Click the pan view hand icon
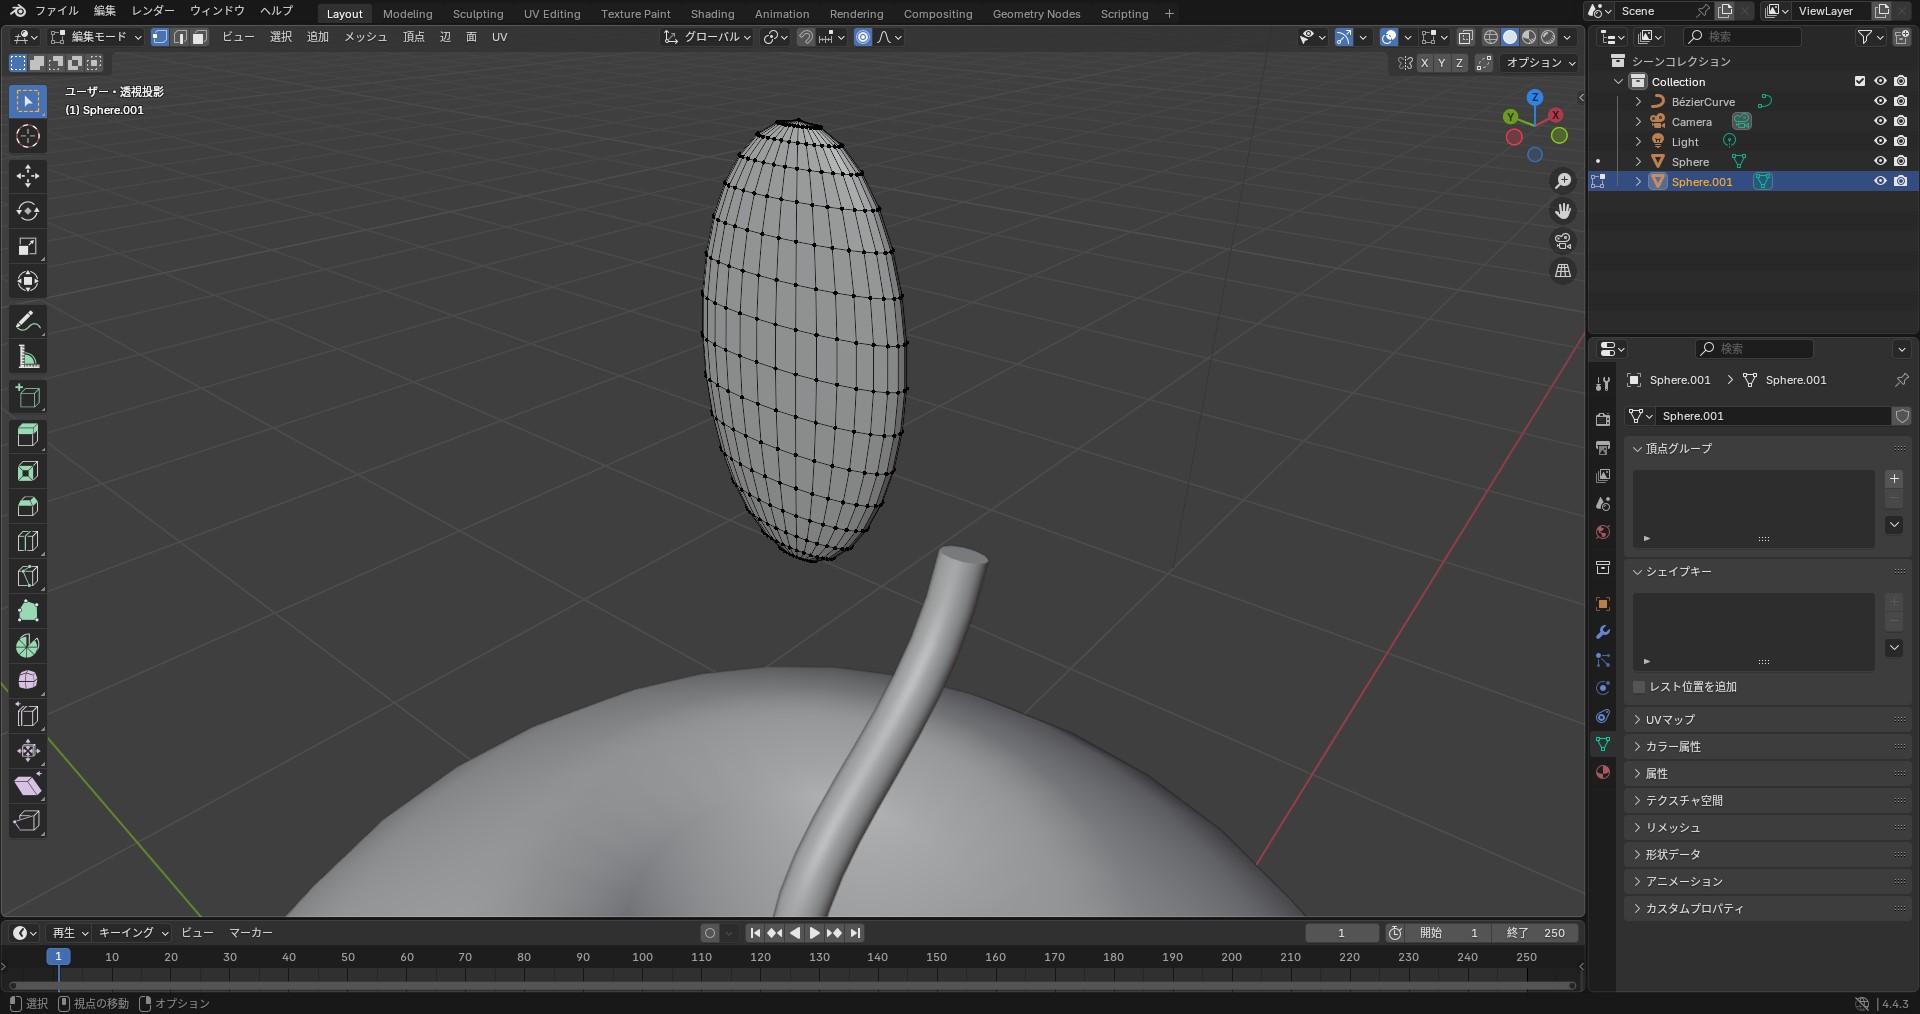1920x1014 pixels. coord(1562,211)
